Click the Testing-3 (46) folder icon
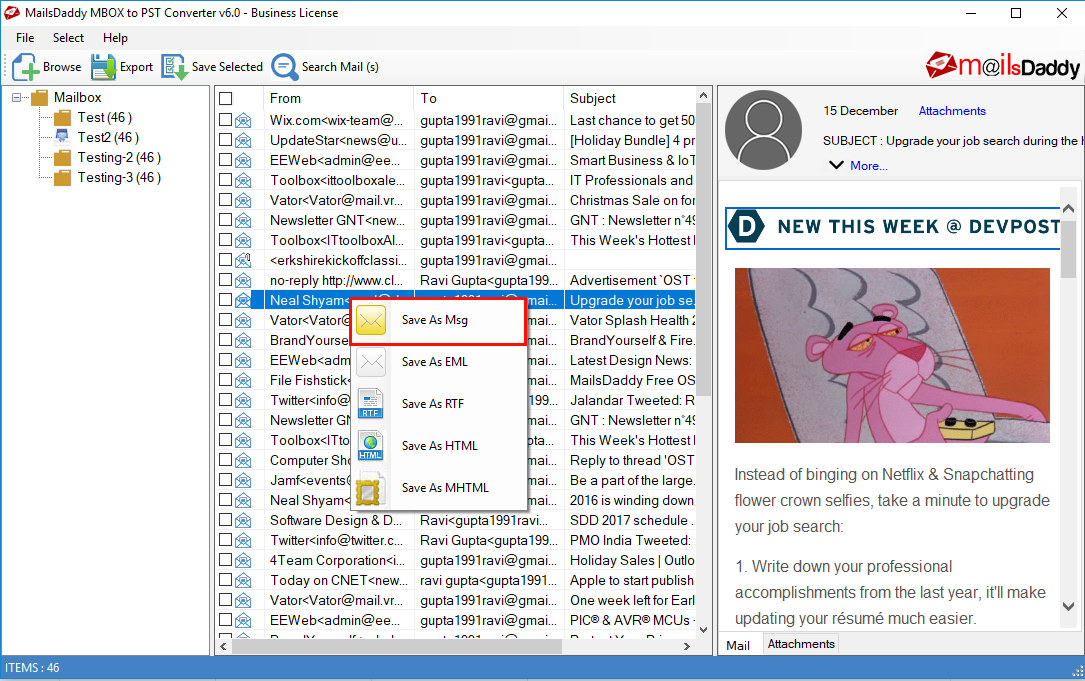 [63, 178]
